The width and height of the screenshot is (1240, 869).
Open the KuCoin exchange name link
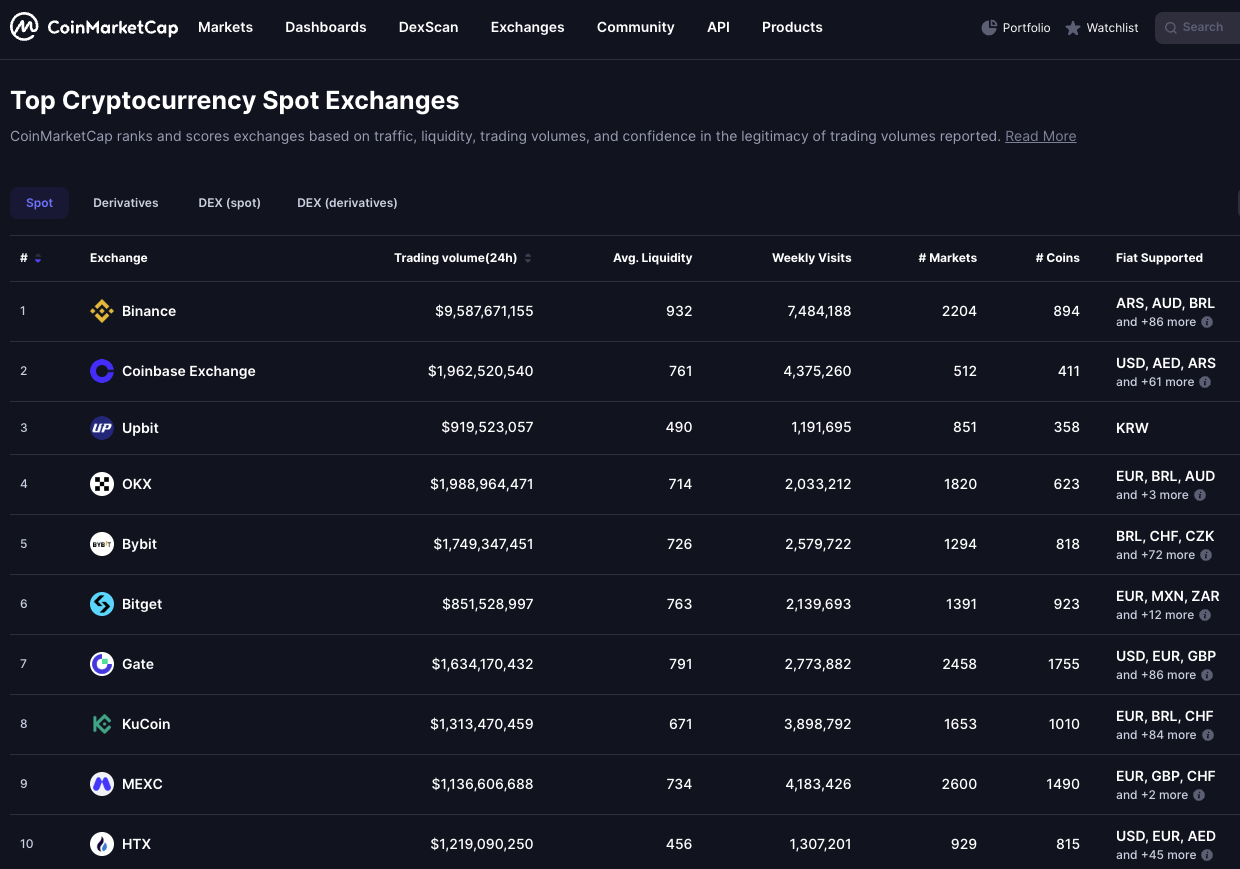[x=146, y=724]
